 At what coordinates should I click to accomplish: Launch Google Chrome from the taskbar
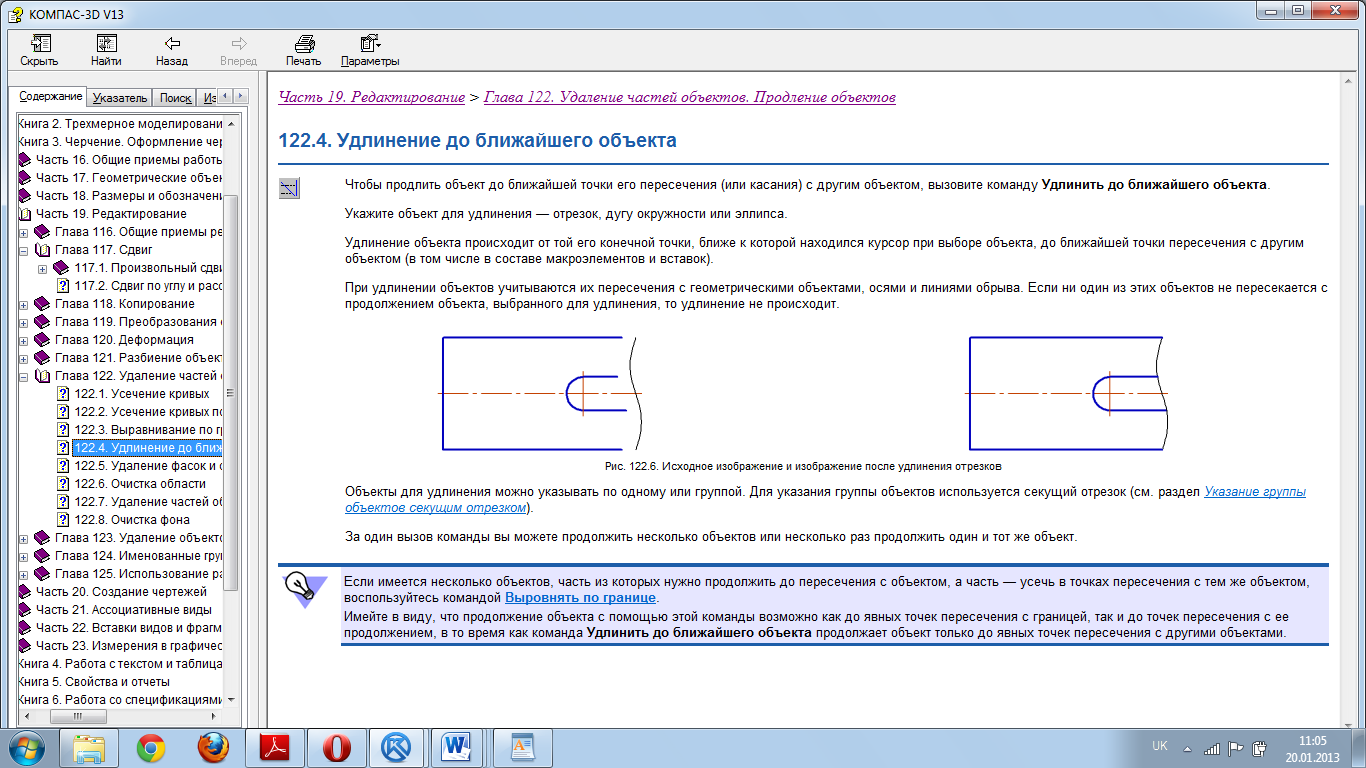pyautogui.click(x=152, y=747)
